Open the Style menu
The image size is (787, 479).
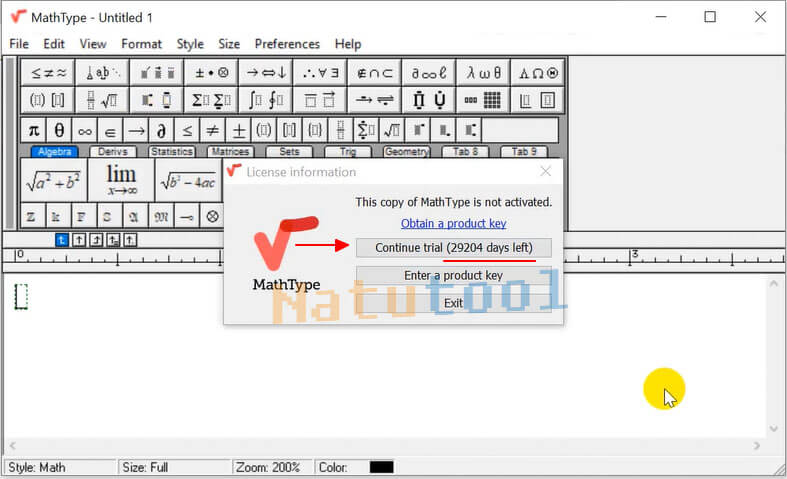(190, 44)
